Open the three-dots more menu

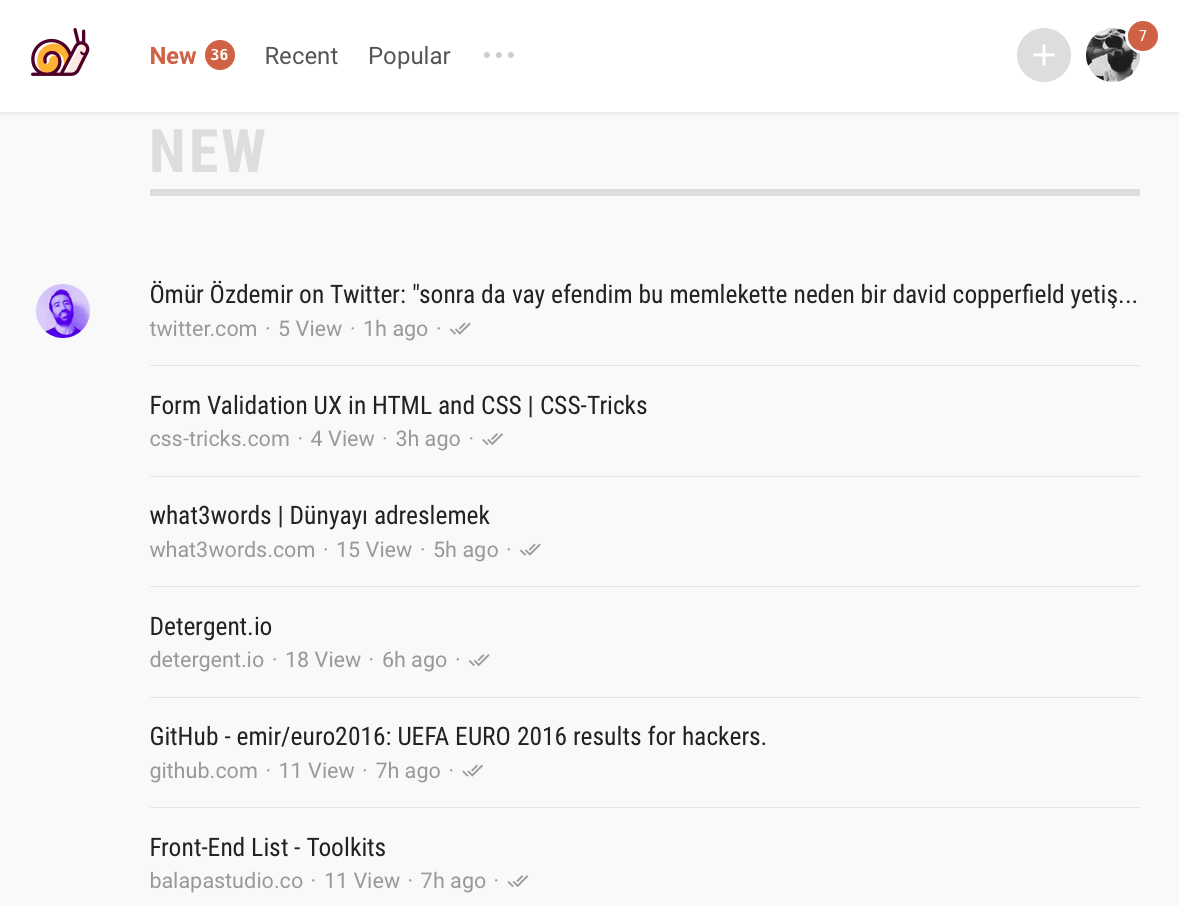(498, 55)
